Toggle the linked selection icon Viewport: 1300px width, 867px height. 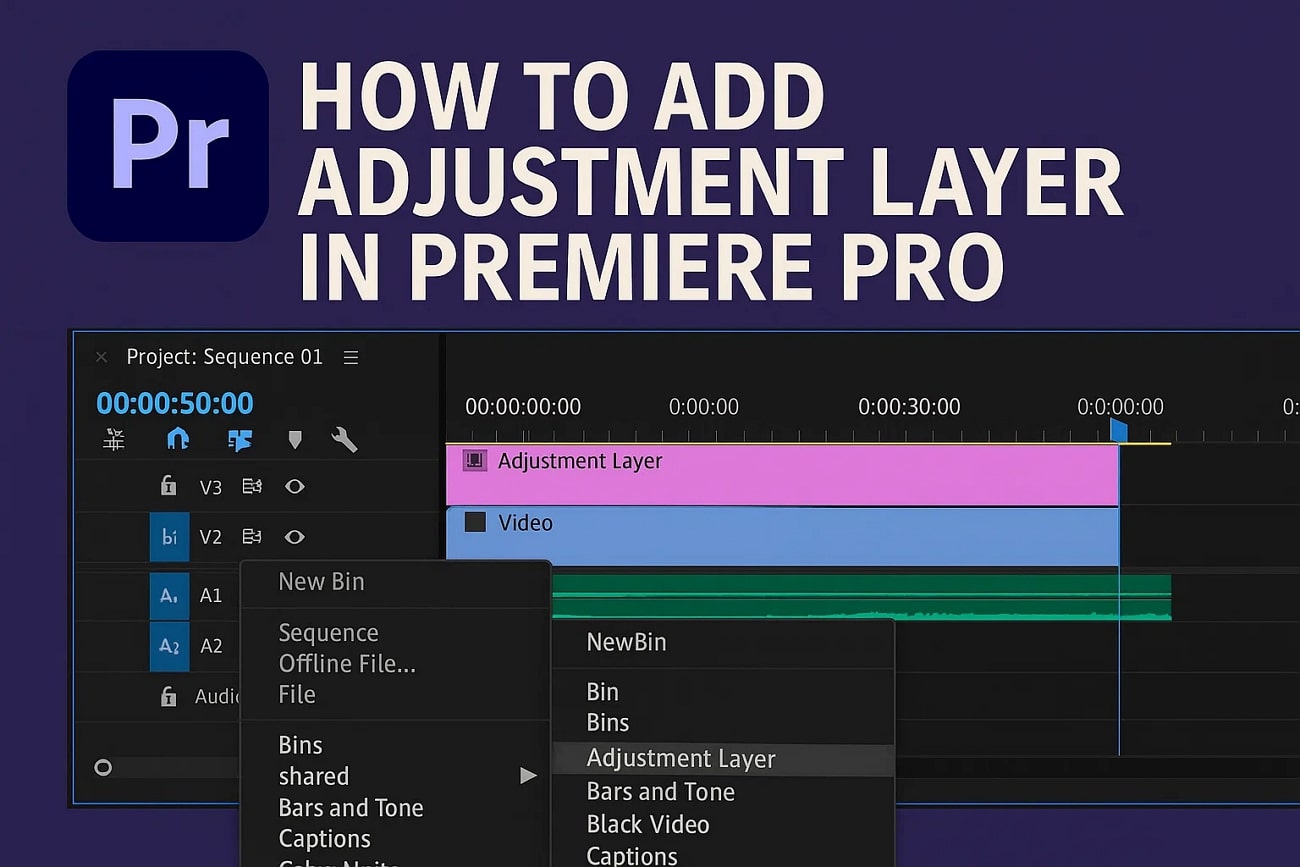point(114,439)
